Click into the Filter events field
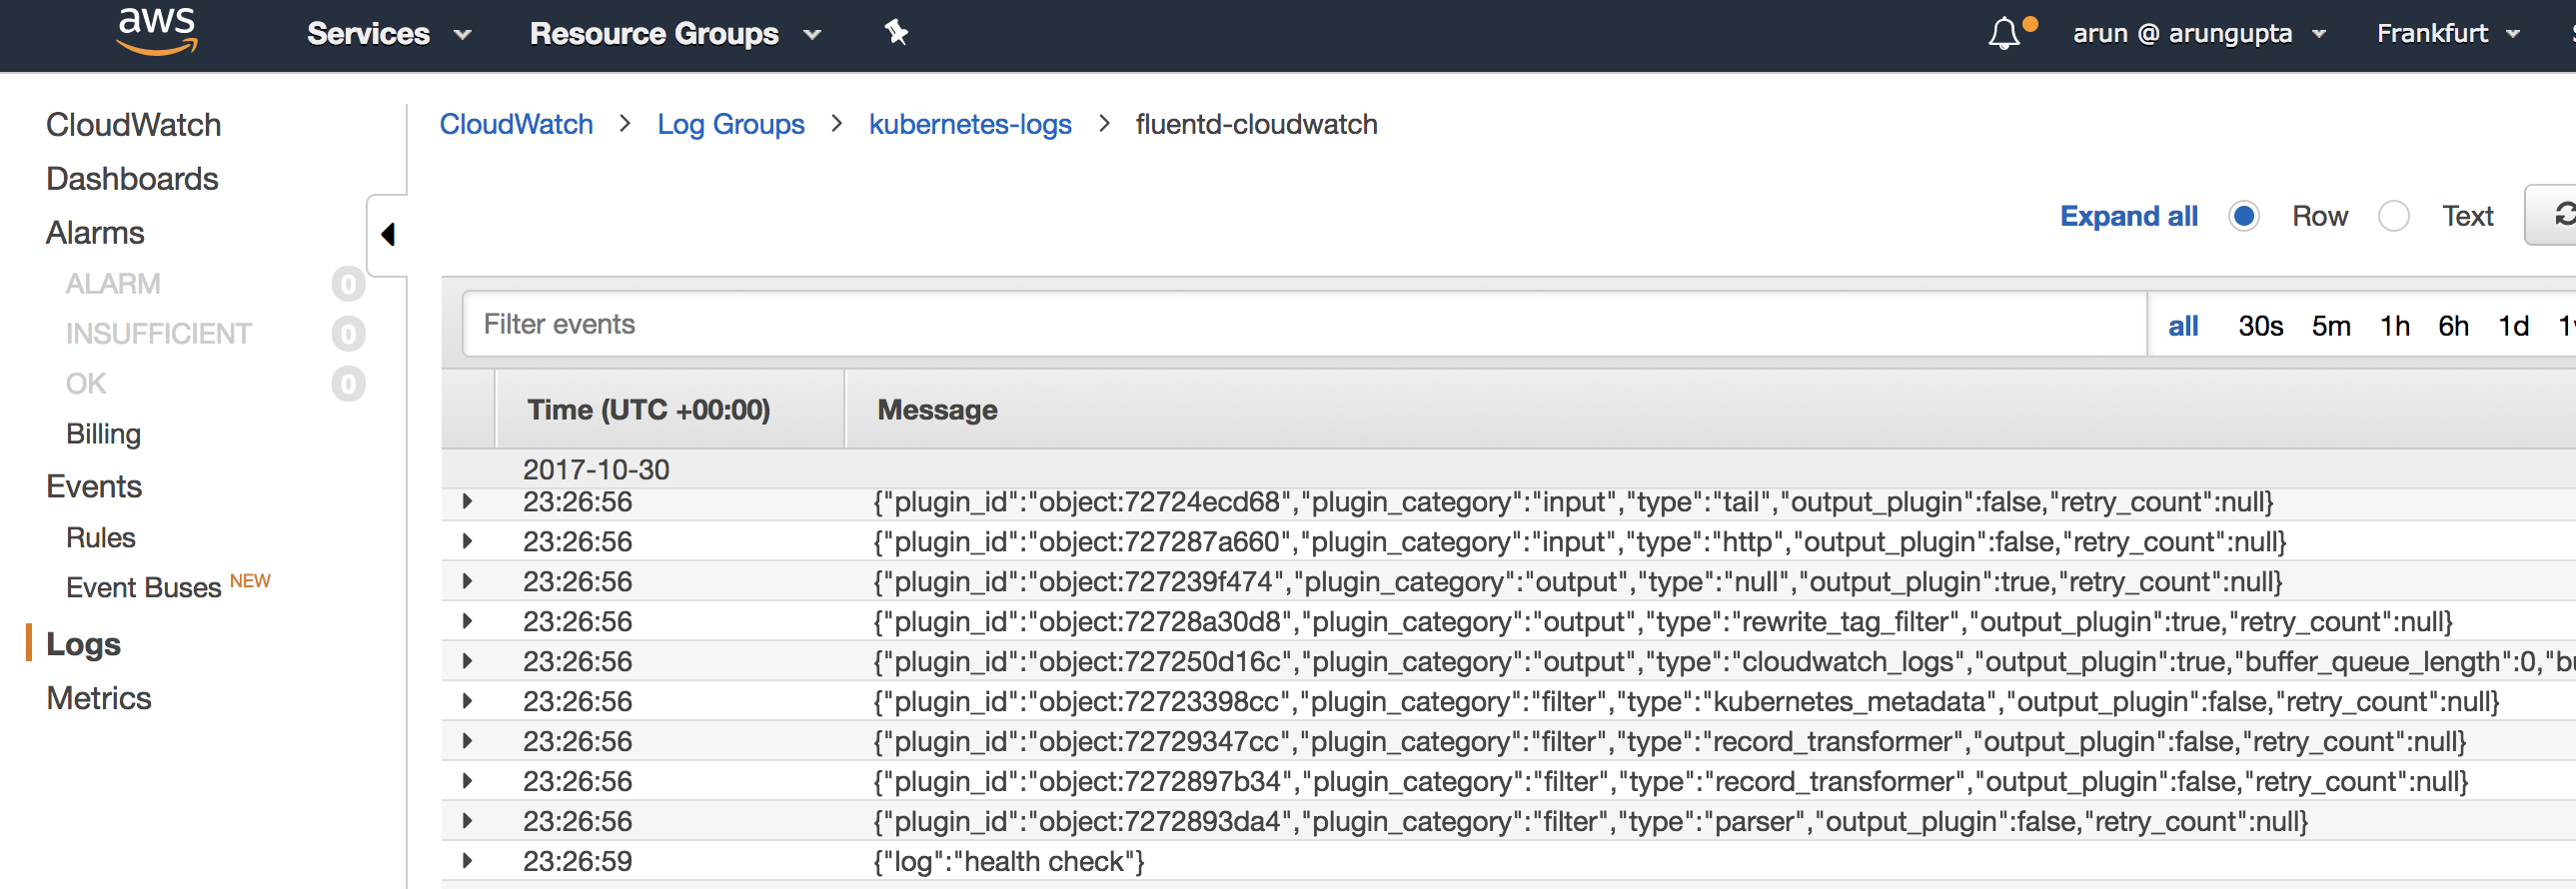2576x889 pixels. tap(1304, 324)
